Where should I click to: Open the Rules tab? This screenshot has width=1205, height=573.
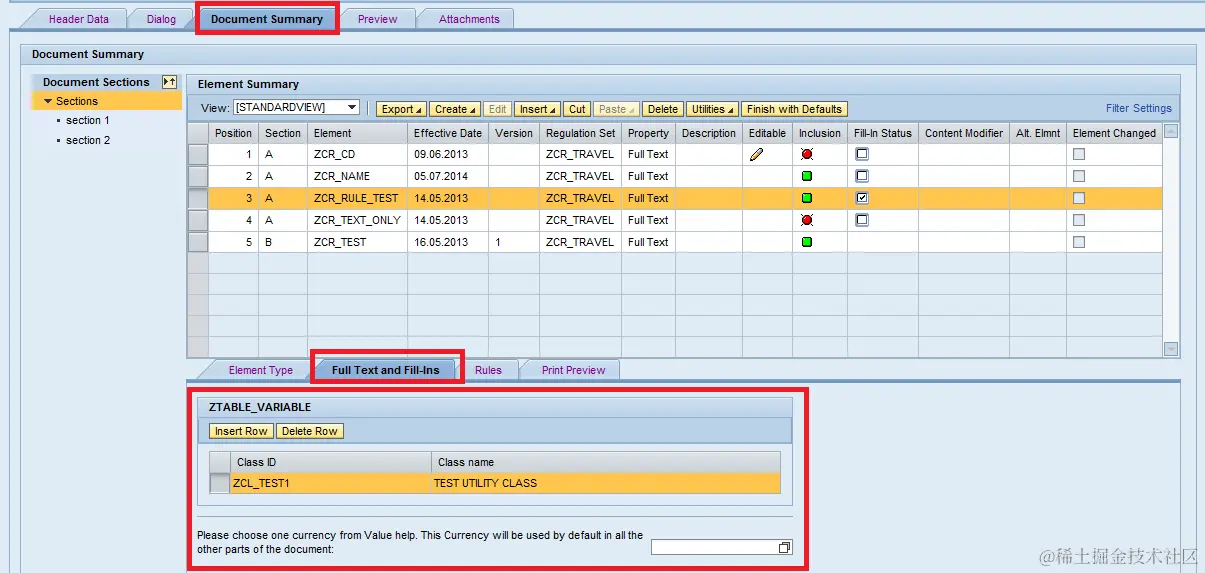[488, 370]
